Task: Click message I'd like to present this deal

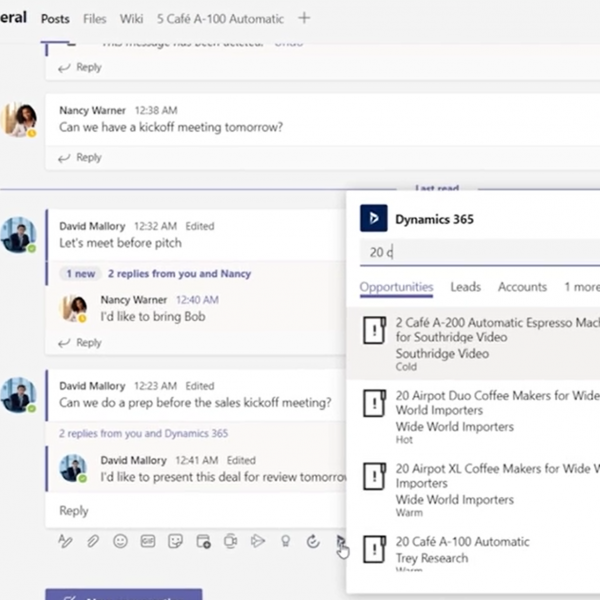Action: [223, 477]
